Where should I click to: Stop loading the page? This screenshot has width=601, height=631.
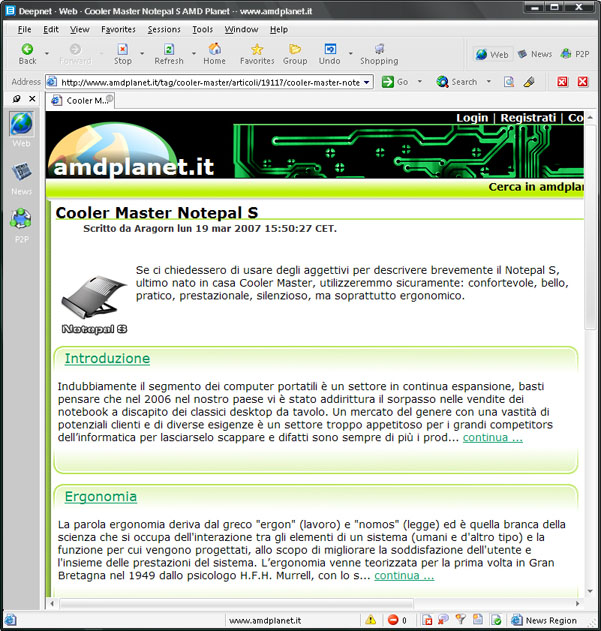click(123, 54)
